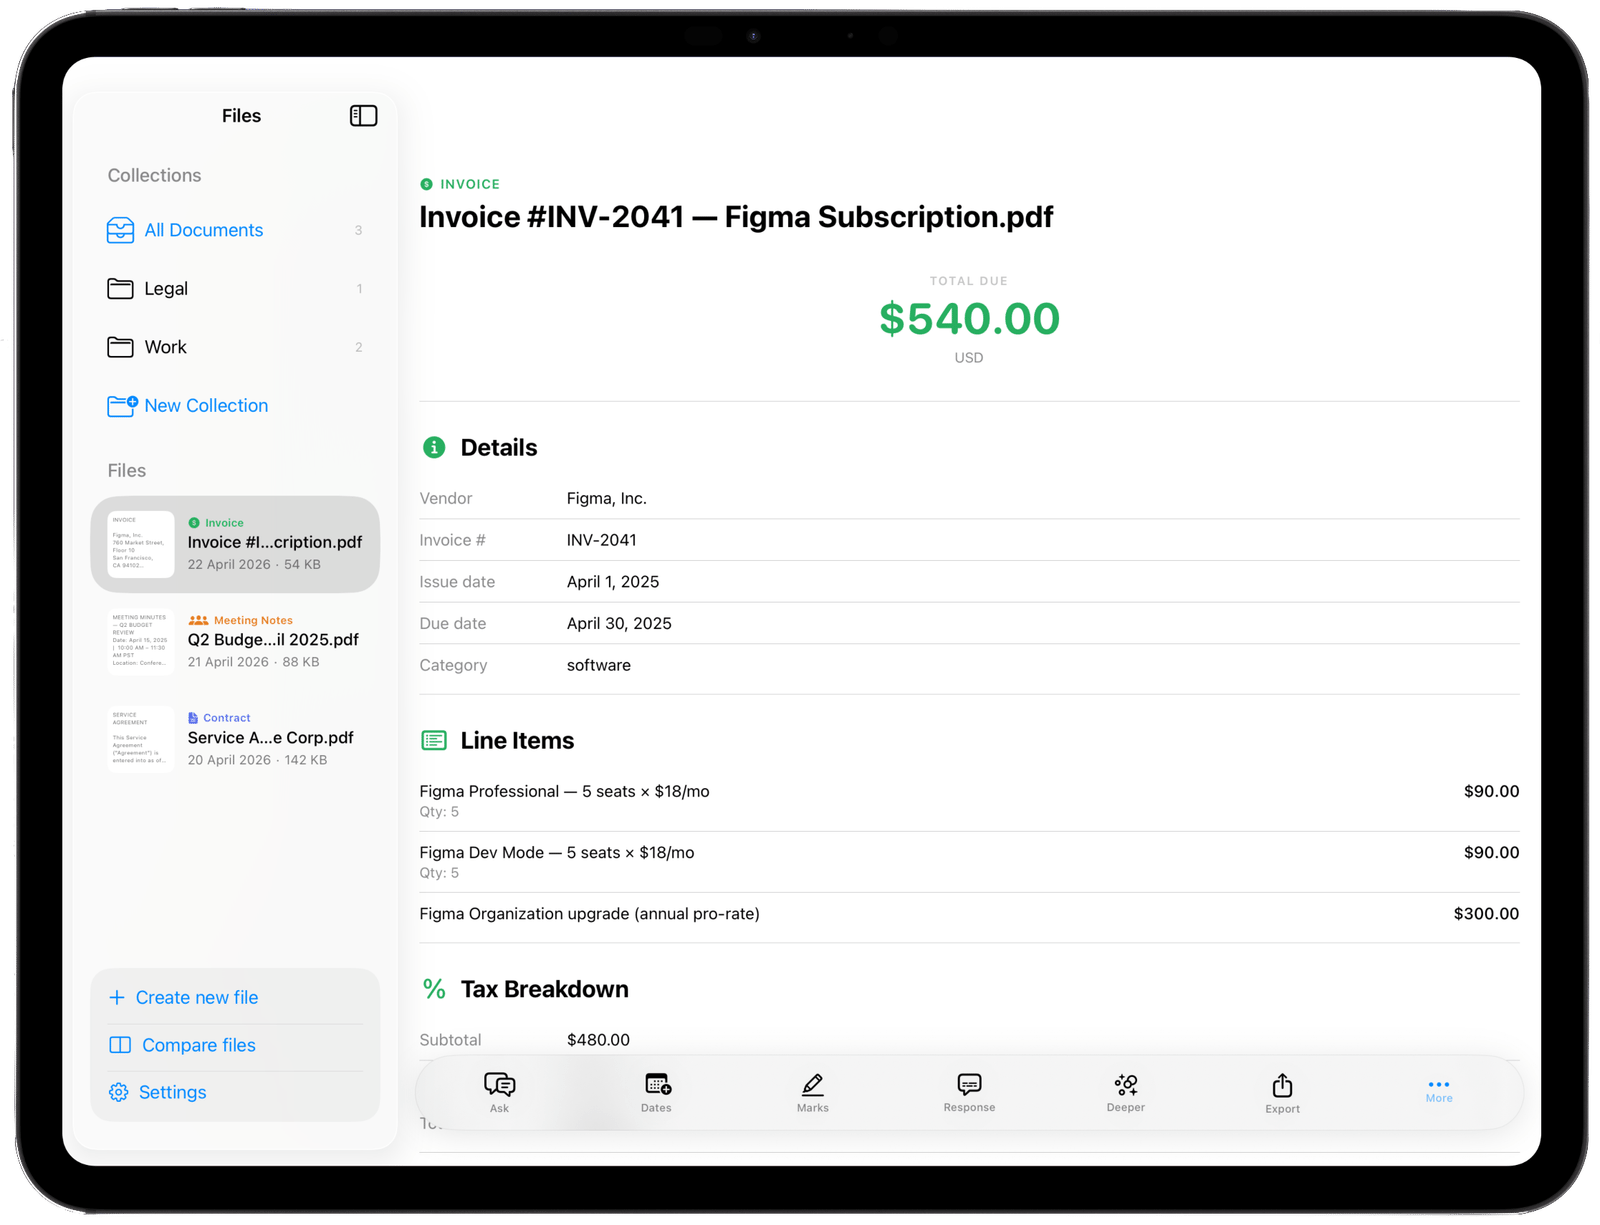
Task: Tap the Dates toolbar button
Action: coord(657,1092)
